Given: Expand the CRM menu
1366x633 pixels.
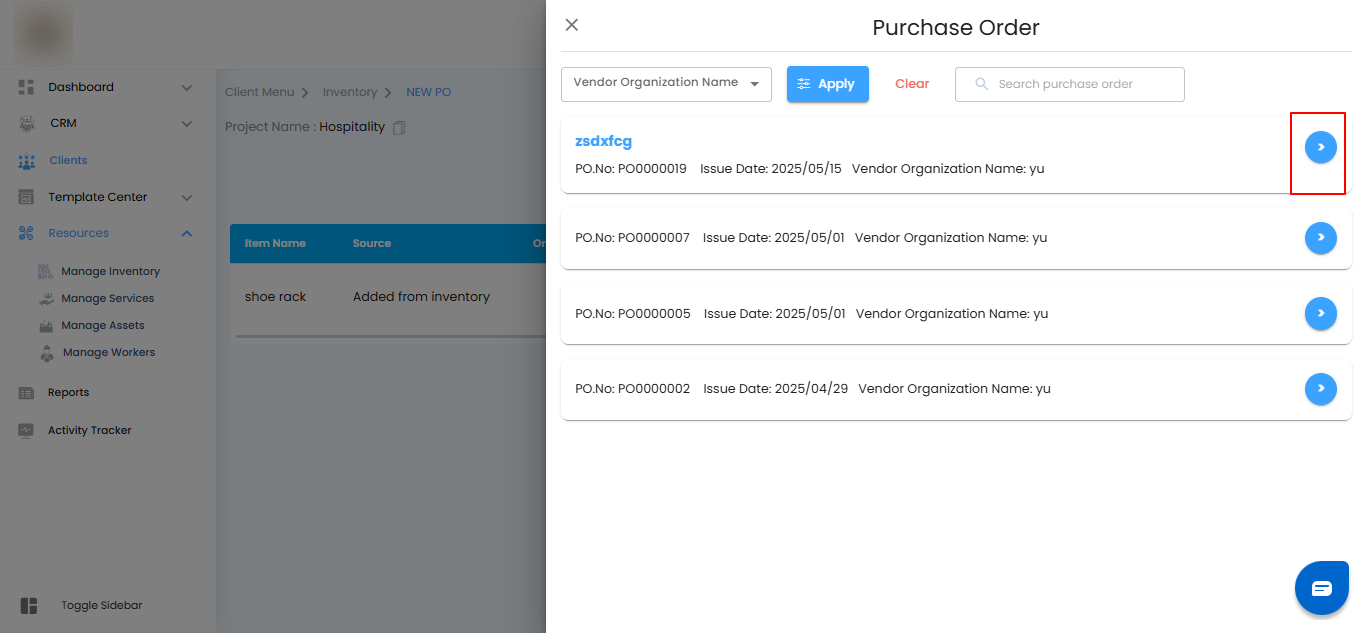Looking at the screenshot, I should coord(186,124).
